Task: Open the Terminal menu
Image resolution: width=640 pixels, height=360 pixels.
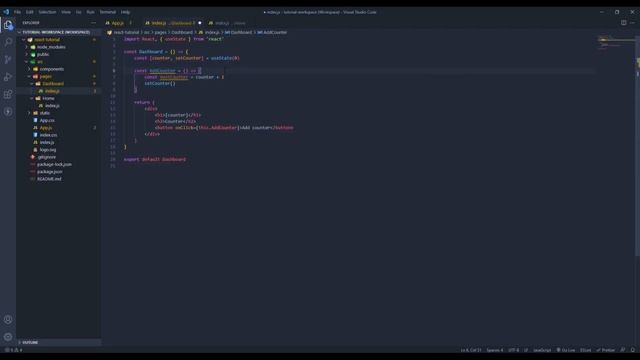Action: tap(108, 12)
